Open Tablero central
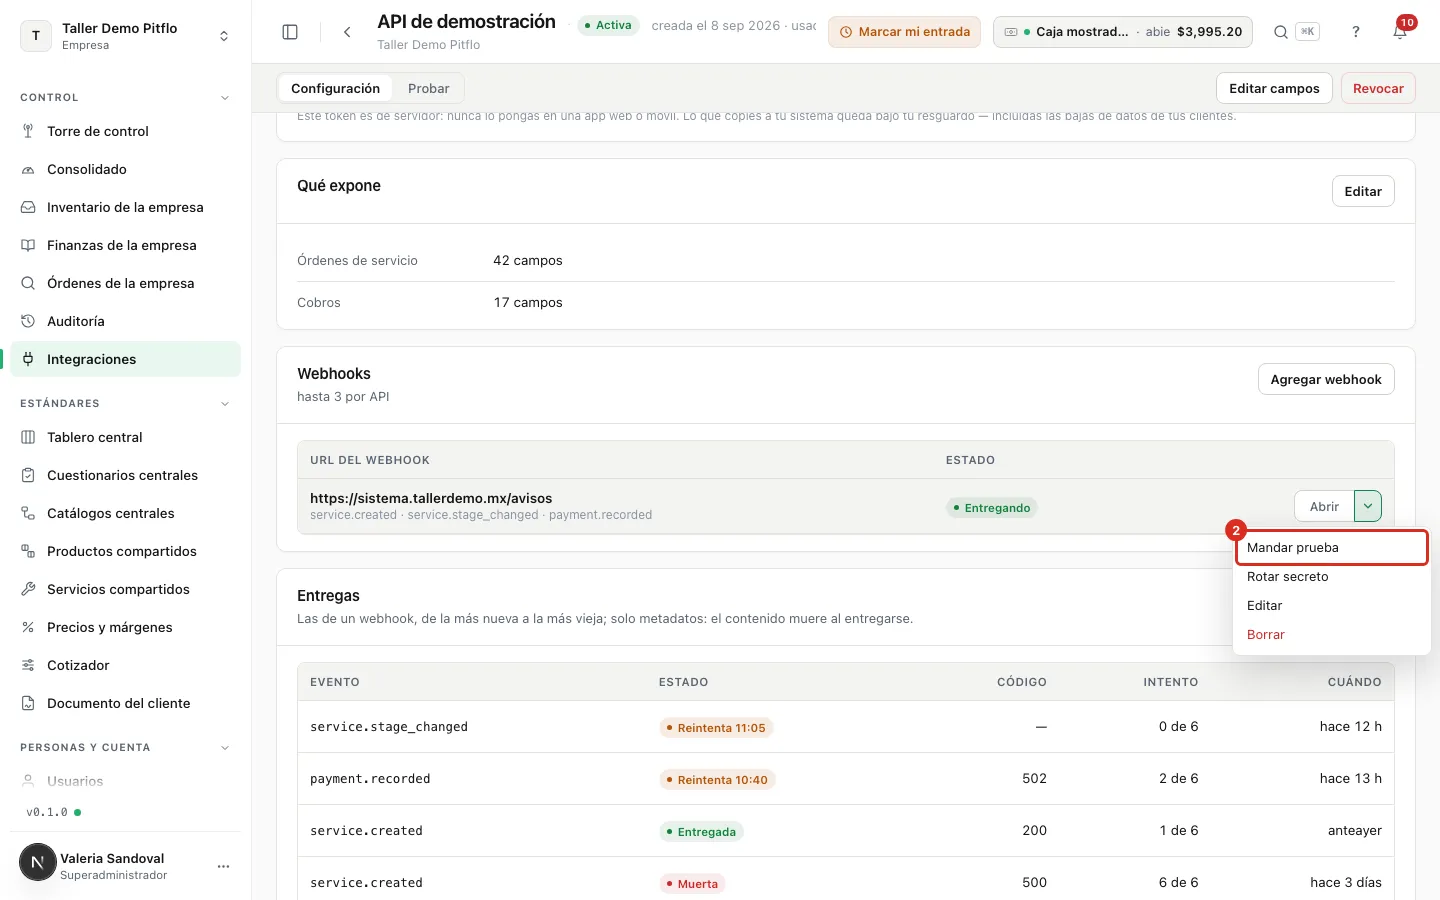The height and width of the screenshot is (900, 1440). [126, 437]
